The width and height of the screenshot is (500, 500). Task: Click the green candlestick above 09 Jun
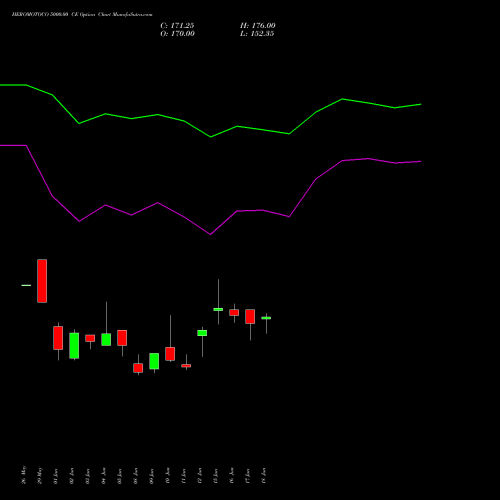pos(154,361)
